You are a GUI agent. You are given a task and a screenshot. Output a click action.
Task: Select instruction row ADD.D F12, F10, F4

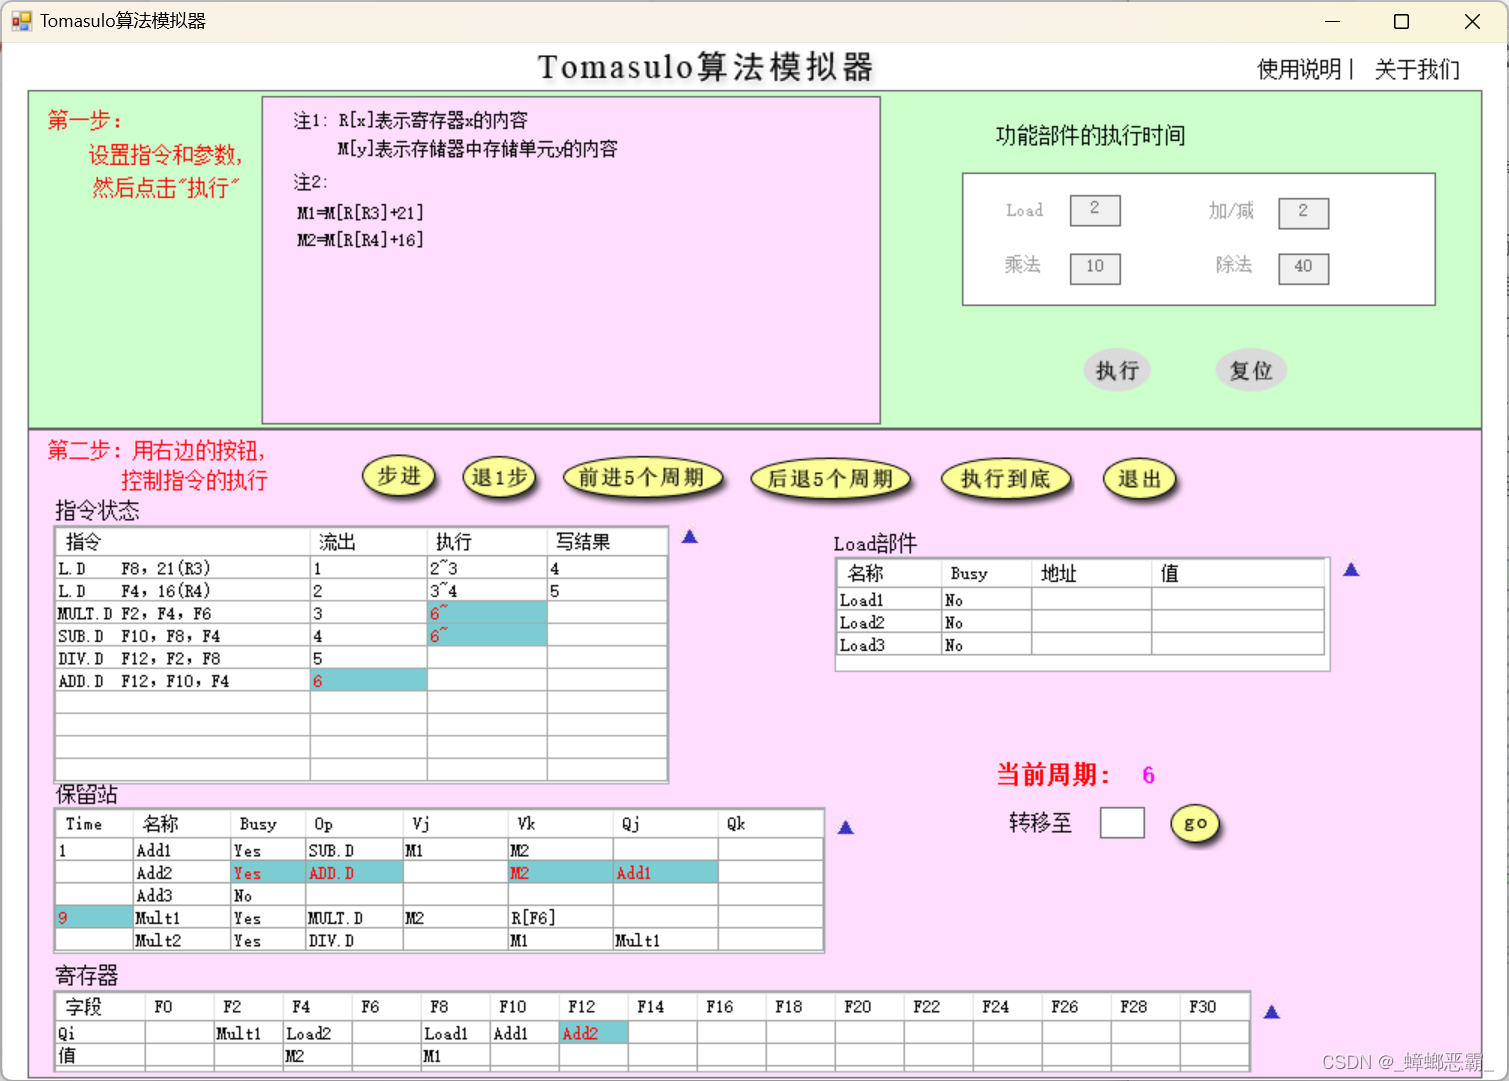pos(361,681)
